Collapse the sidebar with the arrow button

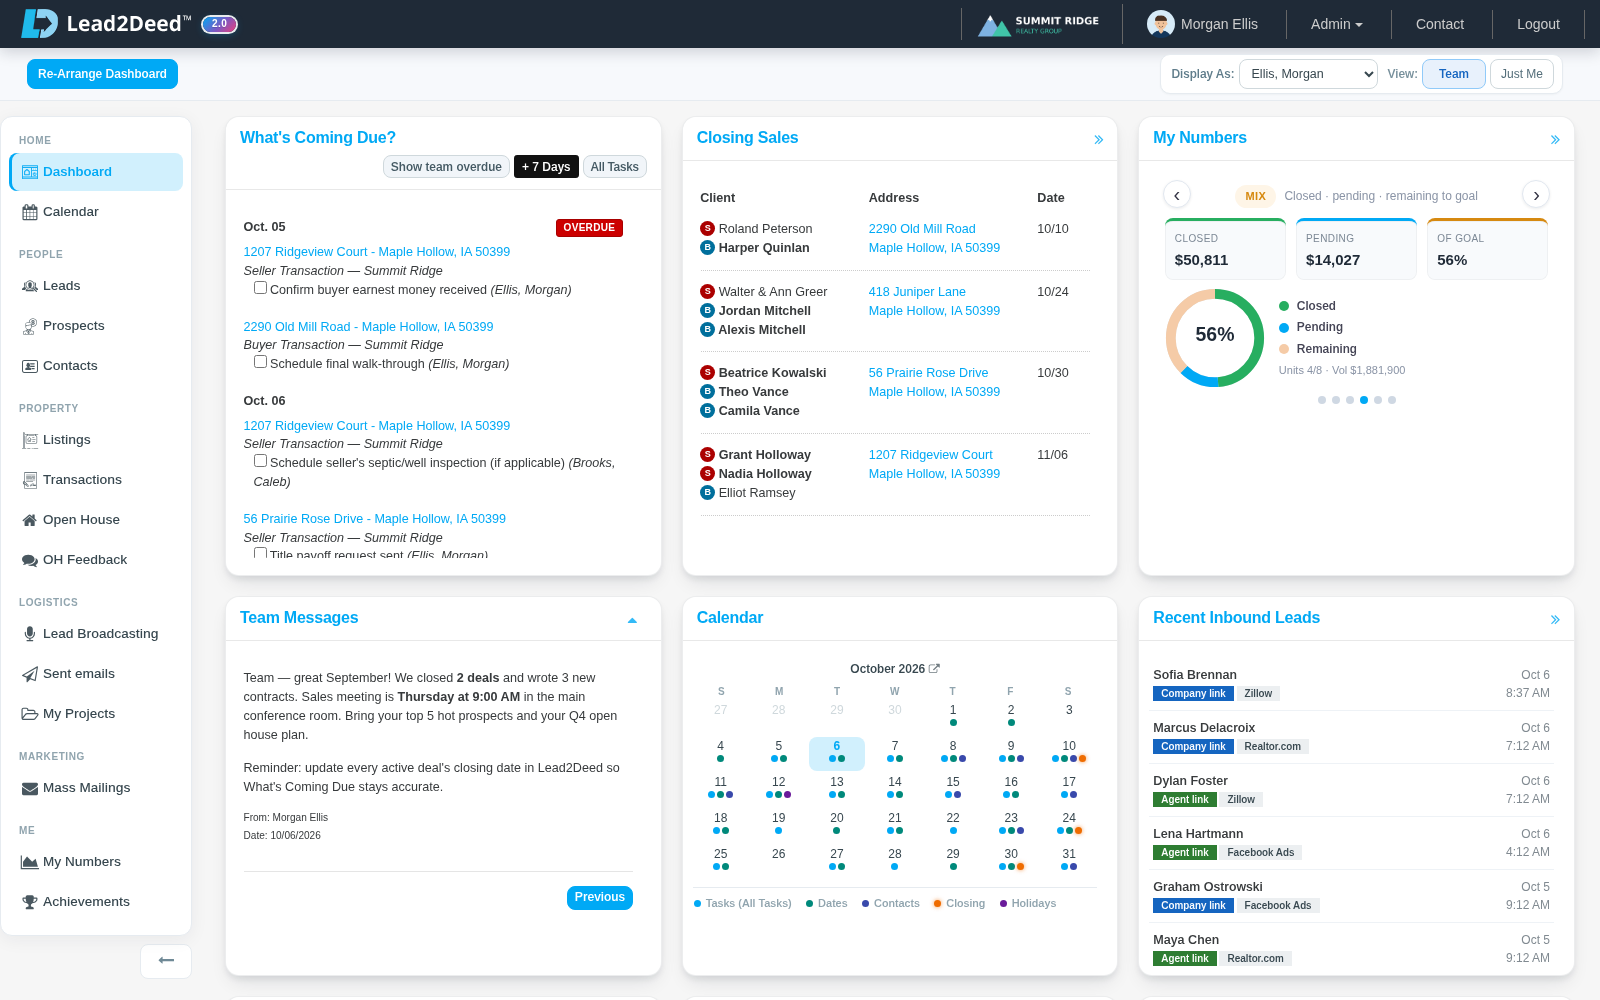(x=166, y=961)
